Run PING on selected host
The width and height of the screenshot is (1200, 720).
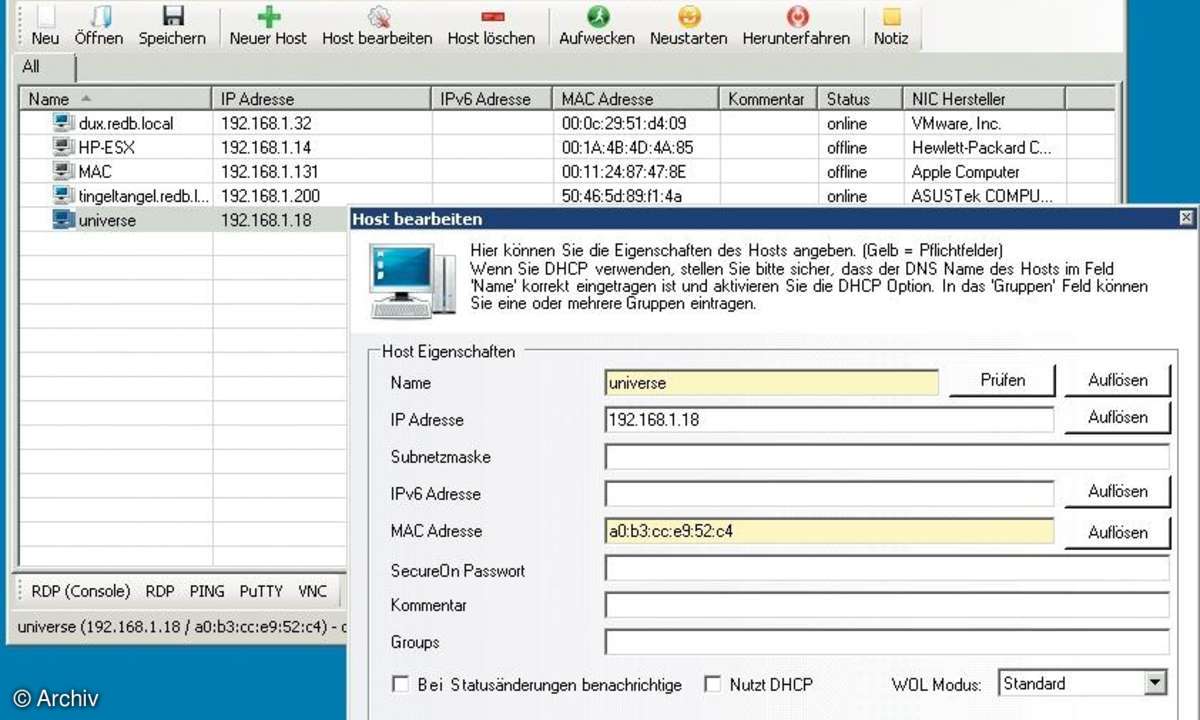[207, 591]
